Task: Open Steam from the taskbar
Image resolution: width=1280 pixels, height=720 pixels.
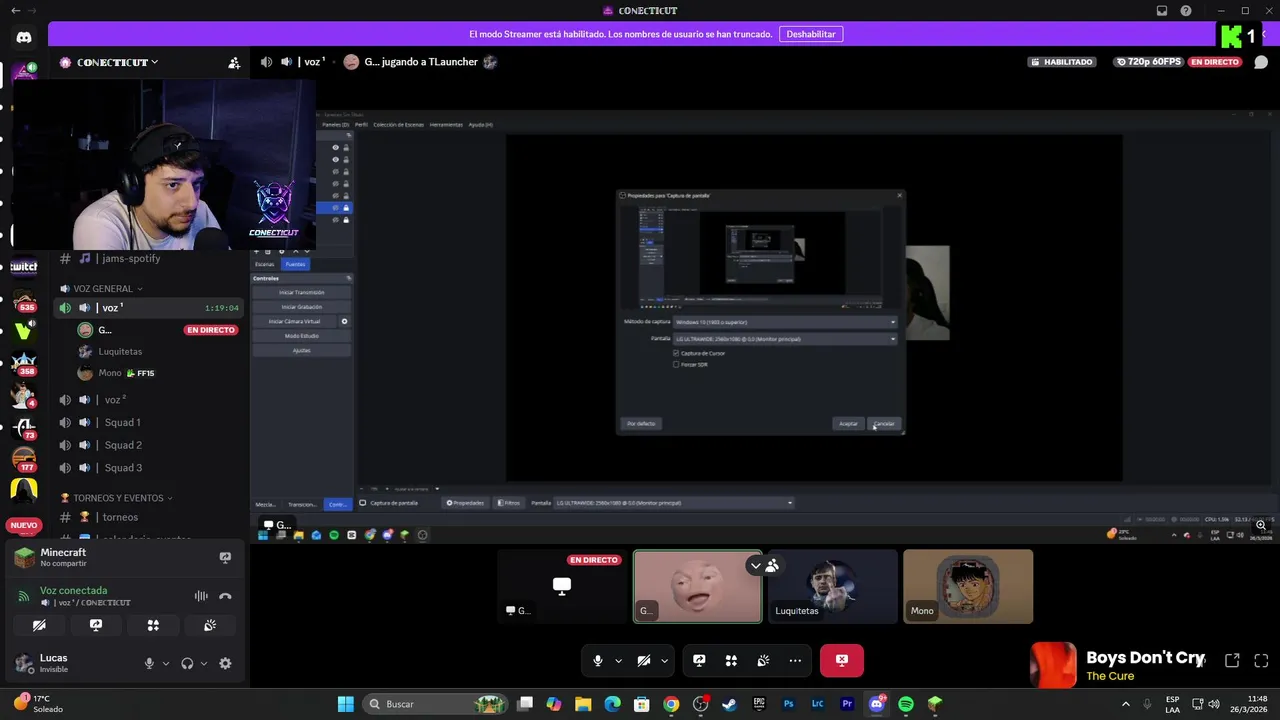Action: (730, 704)
